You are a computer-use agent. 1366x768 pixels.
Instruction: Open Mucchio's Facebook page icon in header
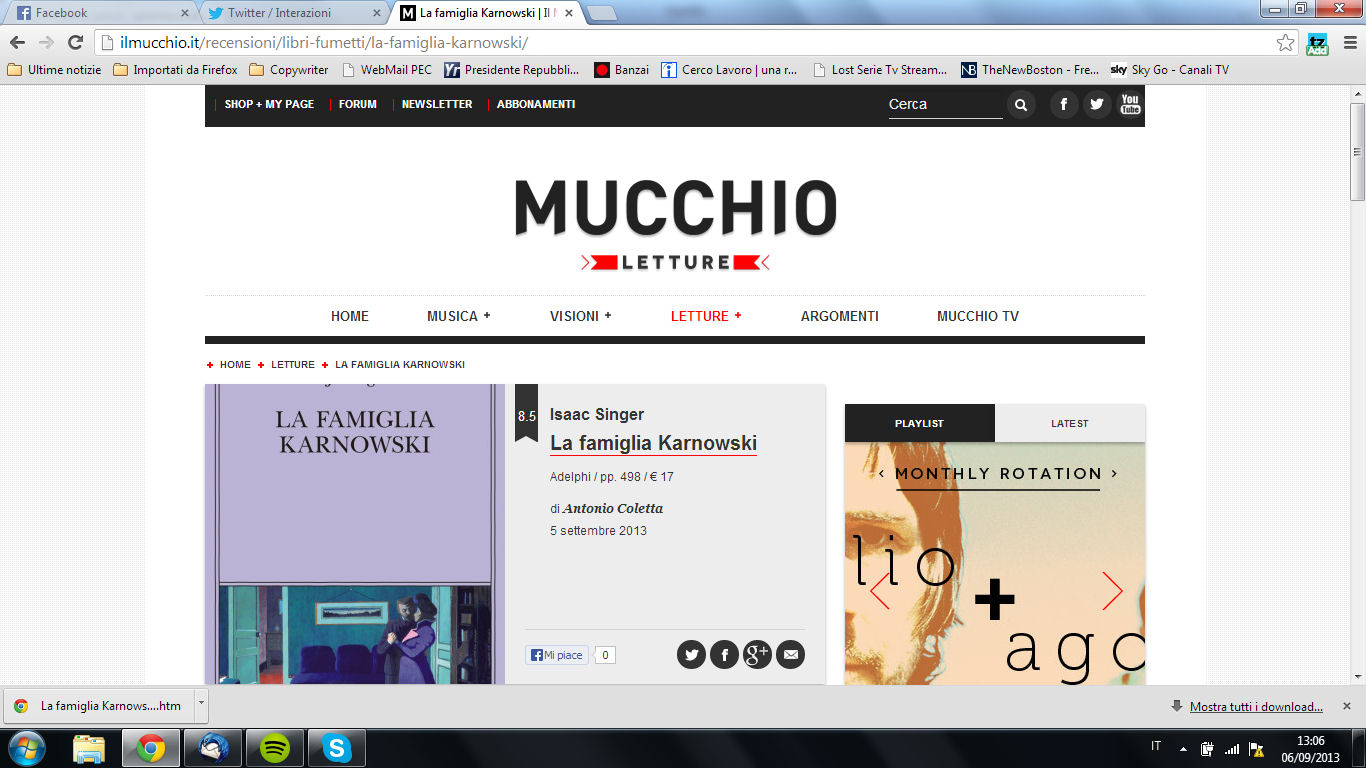point(1064,105)
